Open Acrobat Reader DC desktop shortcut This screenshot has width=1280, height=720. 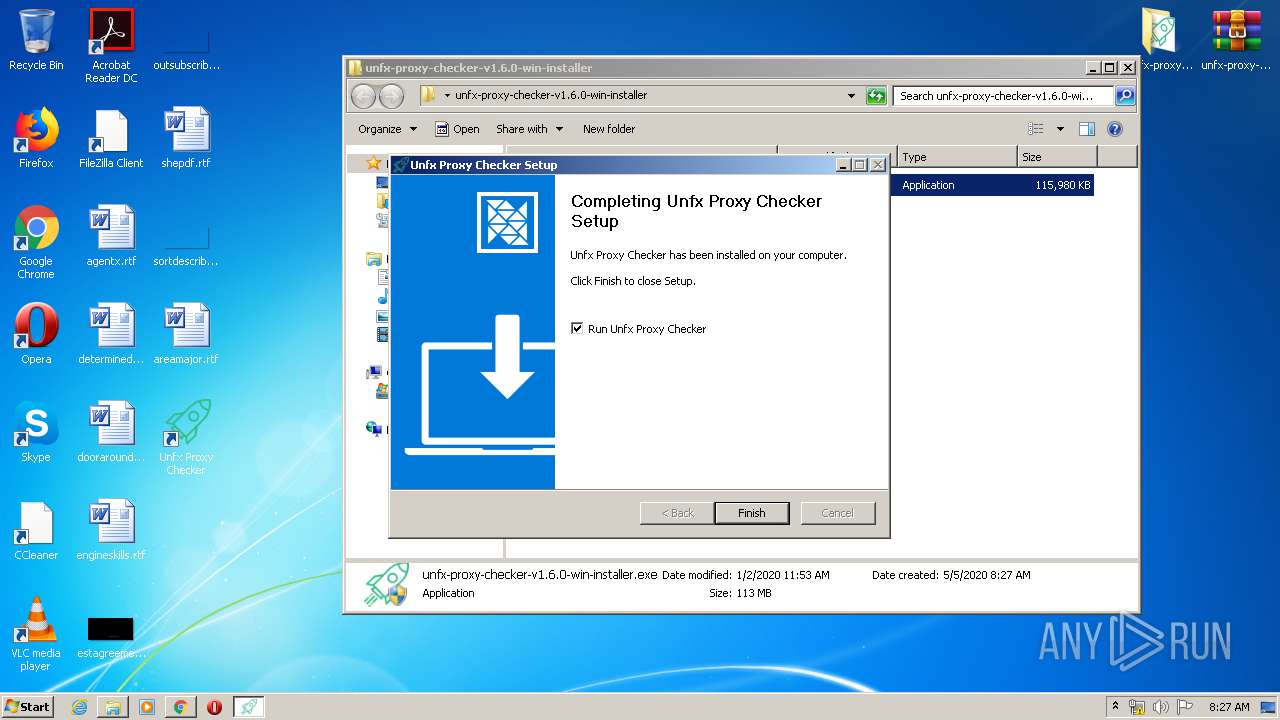click(x=111, y=46)
